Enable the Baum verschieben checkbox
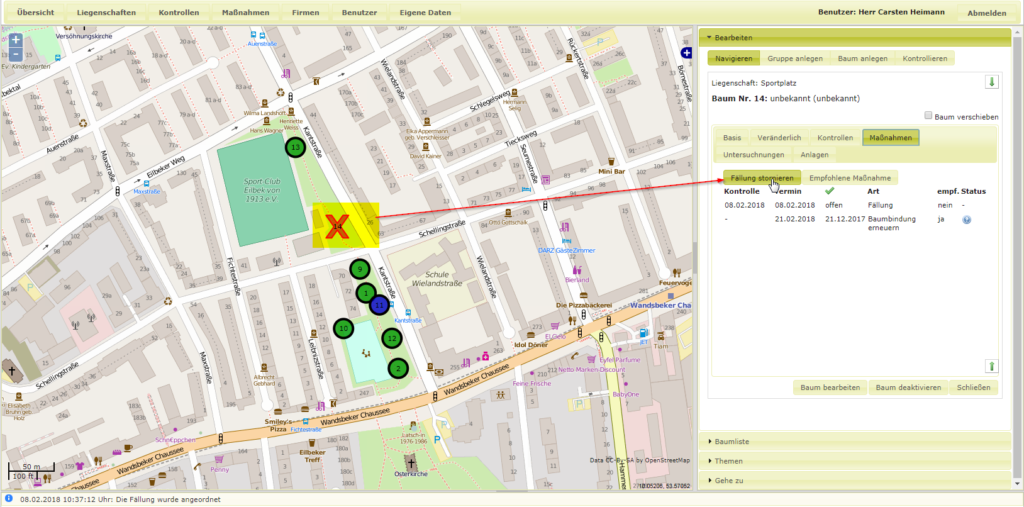Screen dimensions: 1024x507 928,116
